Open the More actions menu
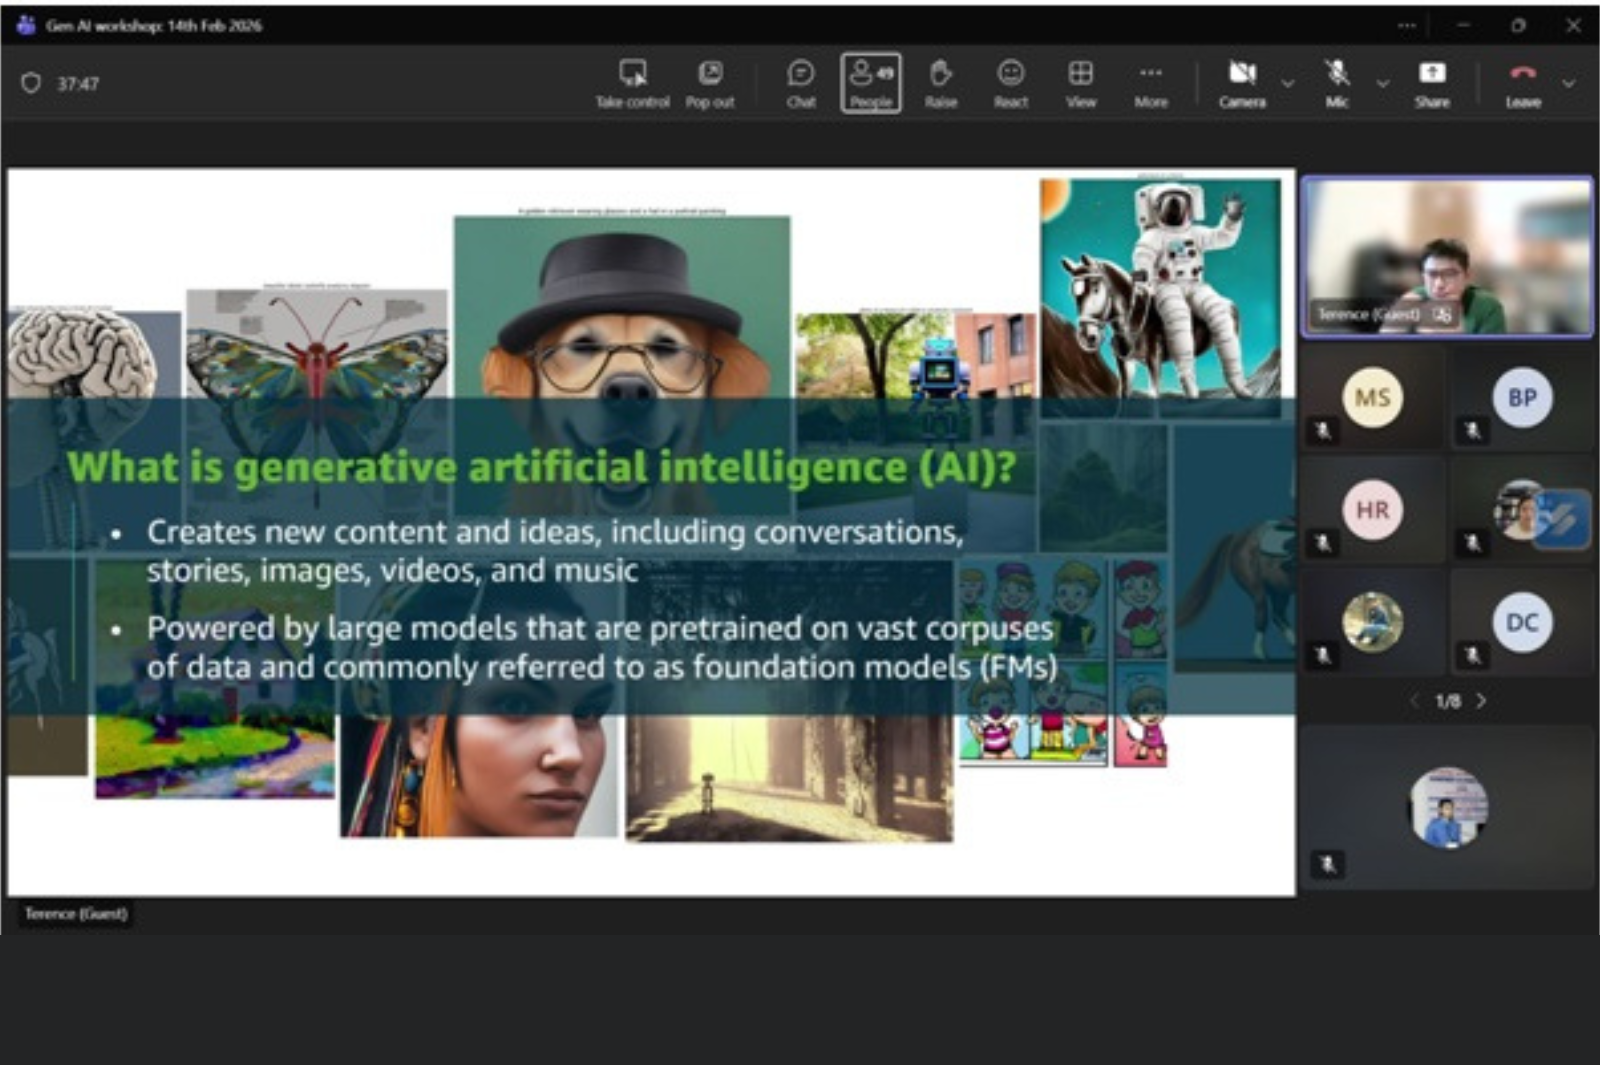The width and height of the screenshot is (1600, 1065). pyautogui.click(x=1151, y=74)
